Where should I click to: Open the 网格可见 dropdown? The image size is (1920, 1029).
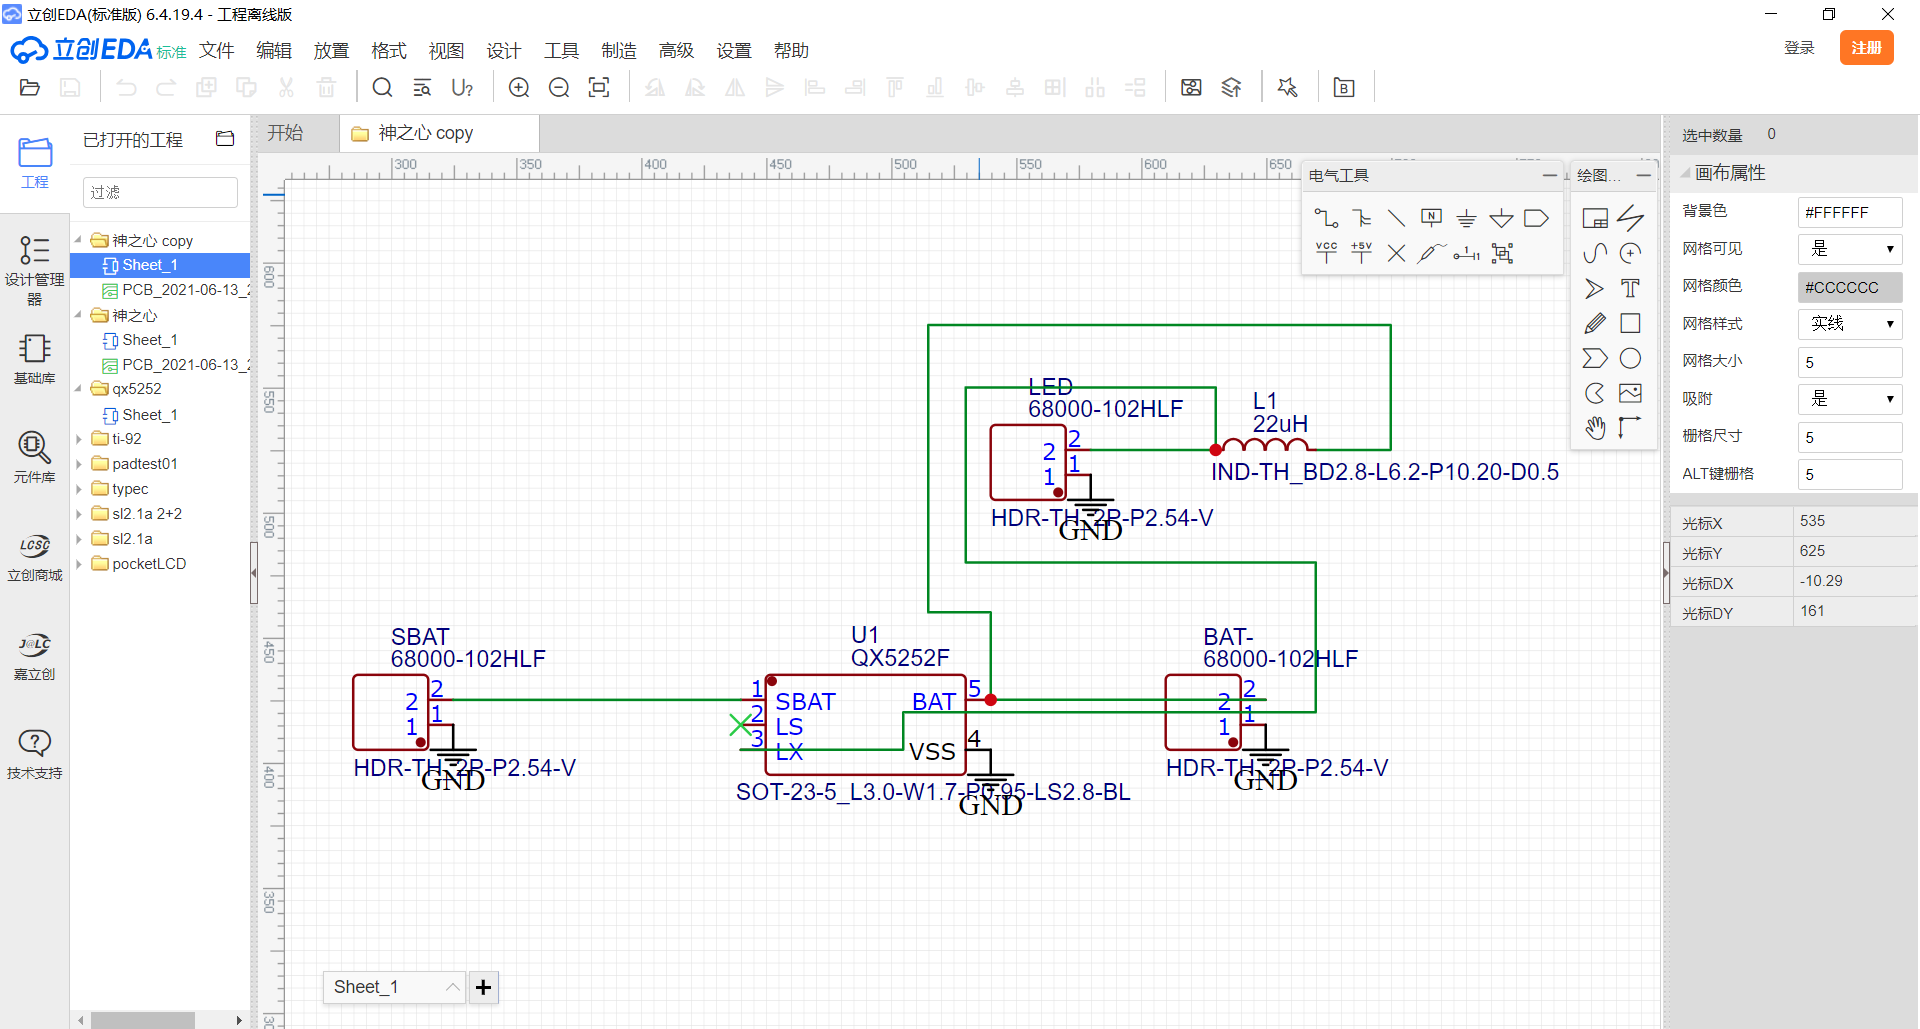point(1850,249)
